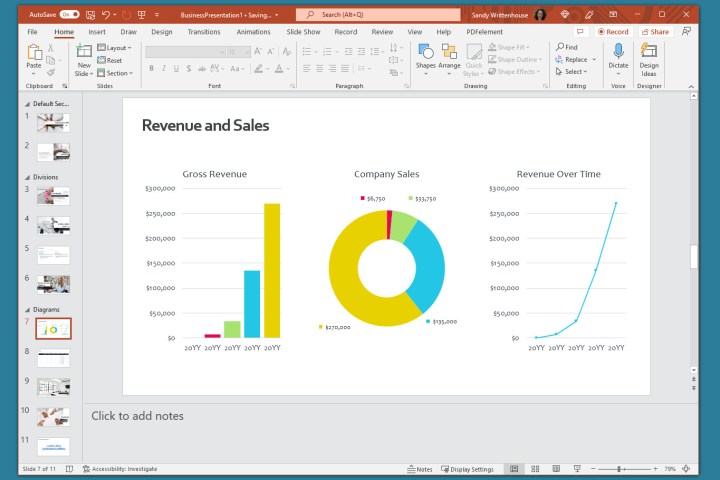Click the Record button
720x480 pixels.
click(613, 31)
